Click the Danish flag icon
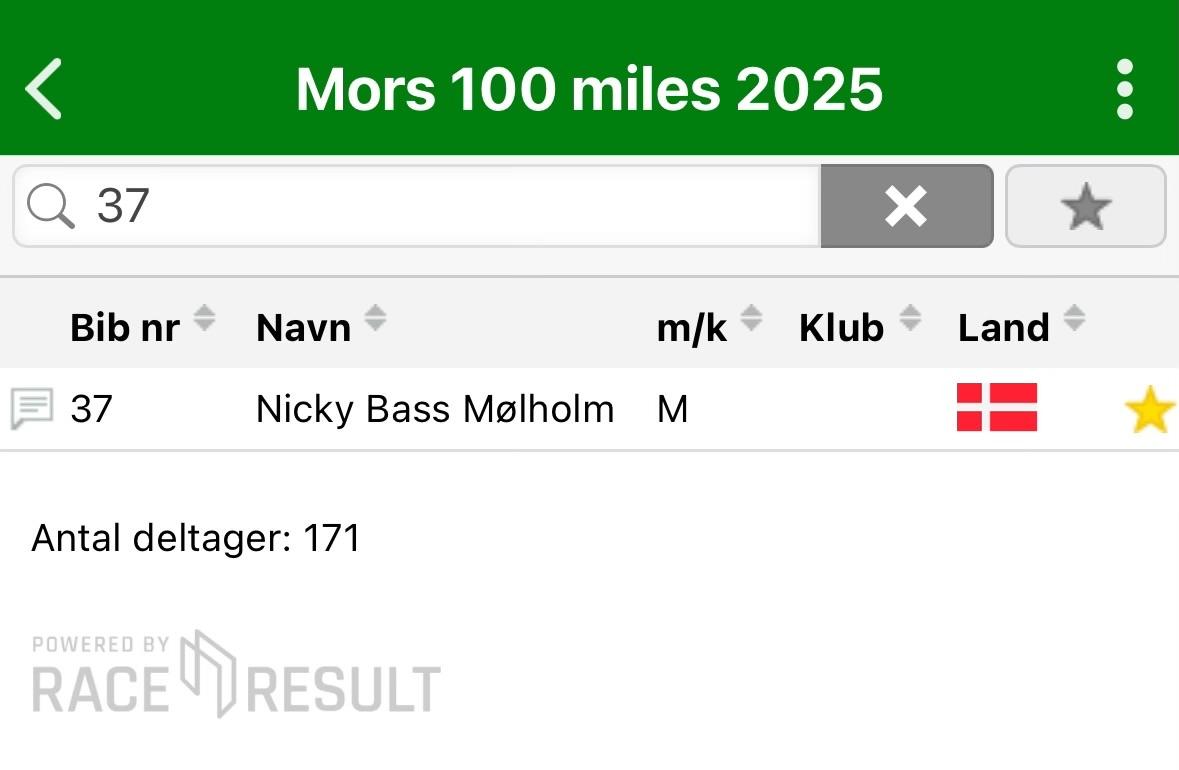The width and height of the screenshot is (1179, 770). (997, 407)
